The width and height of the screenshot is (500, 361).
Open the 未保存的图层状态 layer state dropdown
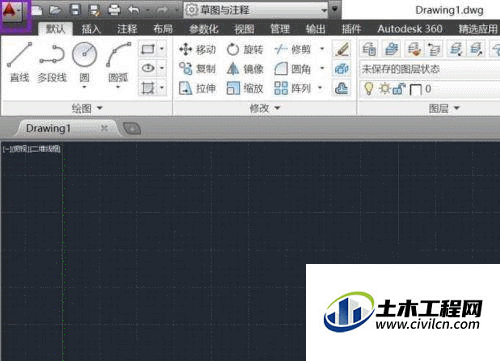tap(430, 69)
